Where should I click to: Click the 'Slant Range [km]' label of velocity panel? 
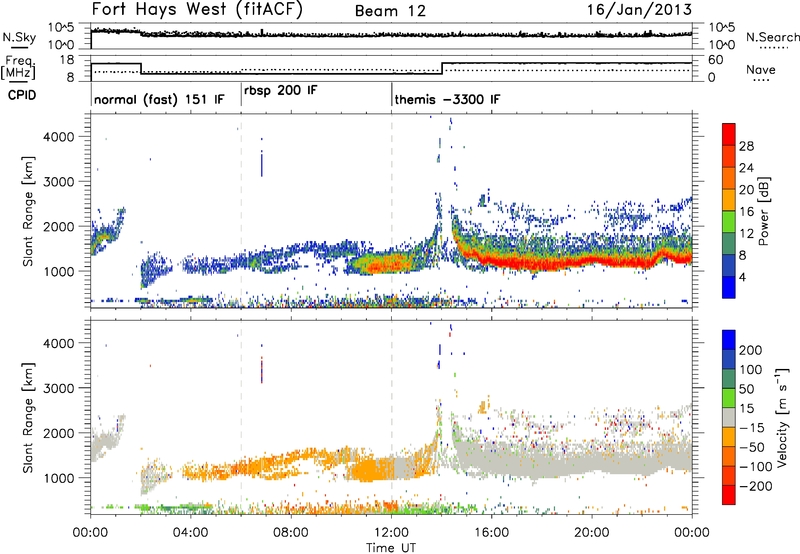(x=28, y=417)
